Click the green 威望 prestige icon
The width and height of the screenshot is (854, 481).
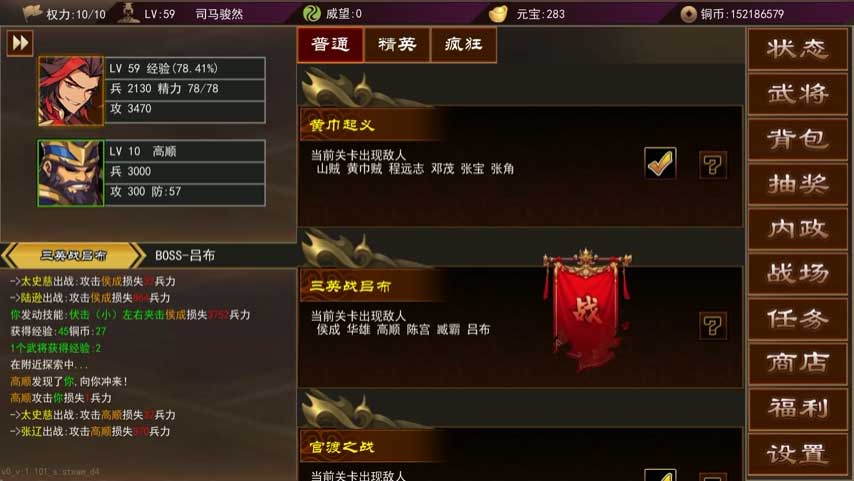pos(312,14)
